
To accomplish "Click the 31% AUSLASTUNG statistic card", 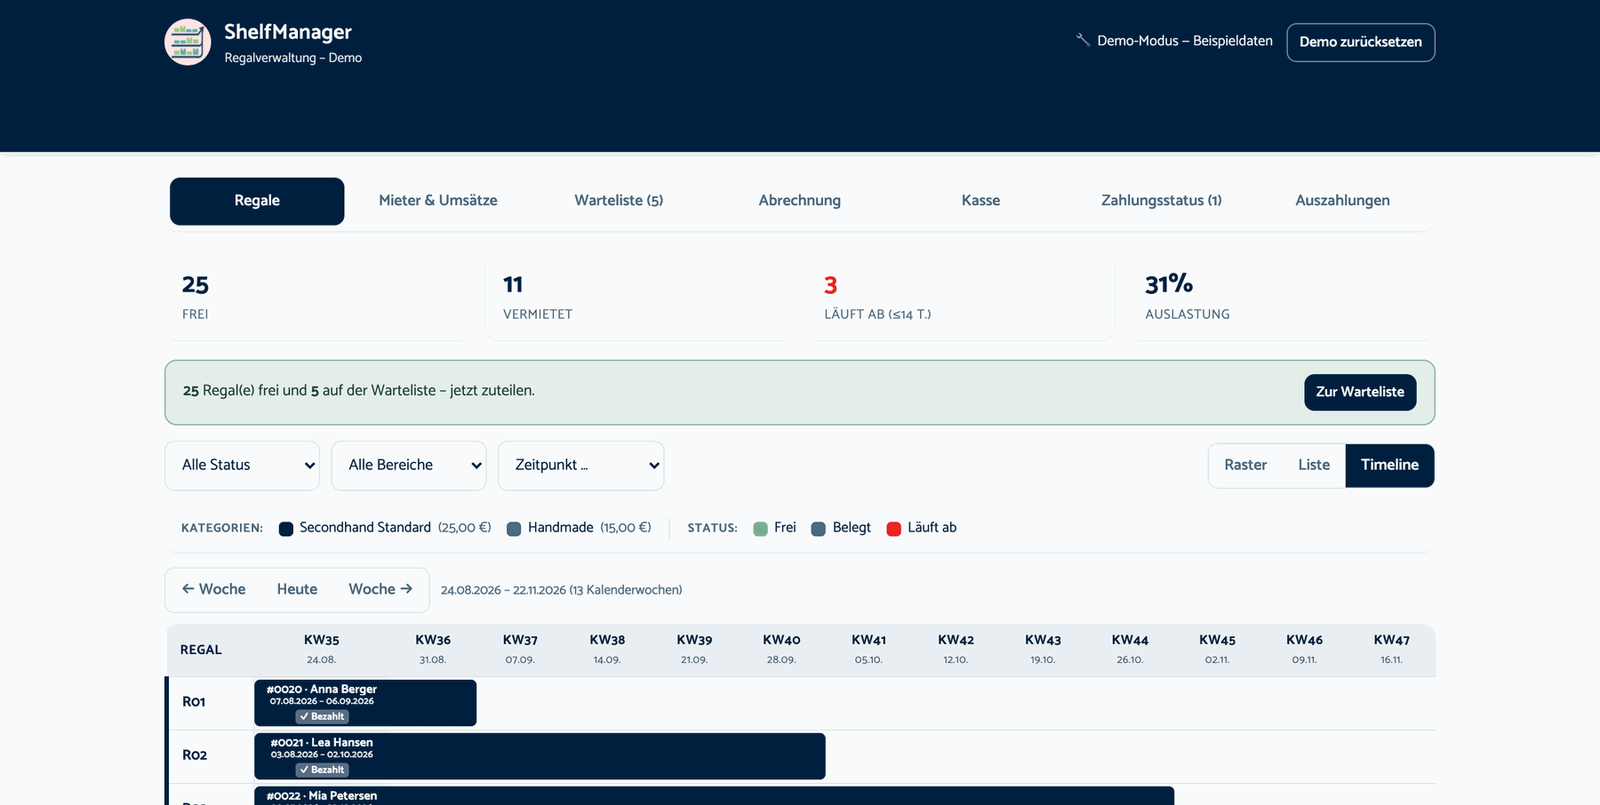I will click(x=1281, y=299).
